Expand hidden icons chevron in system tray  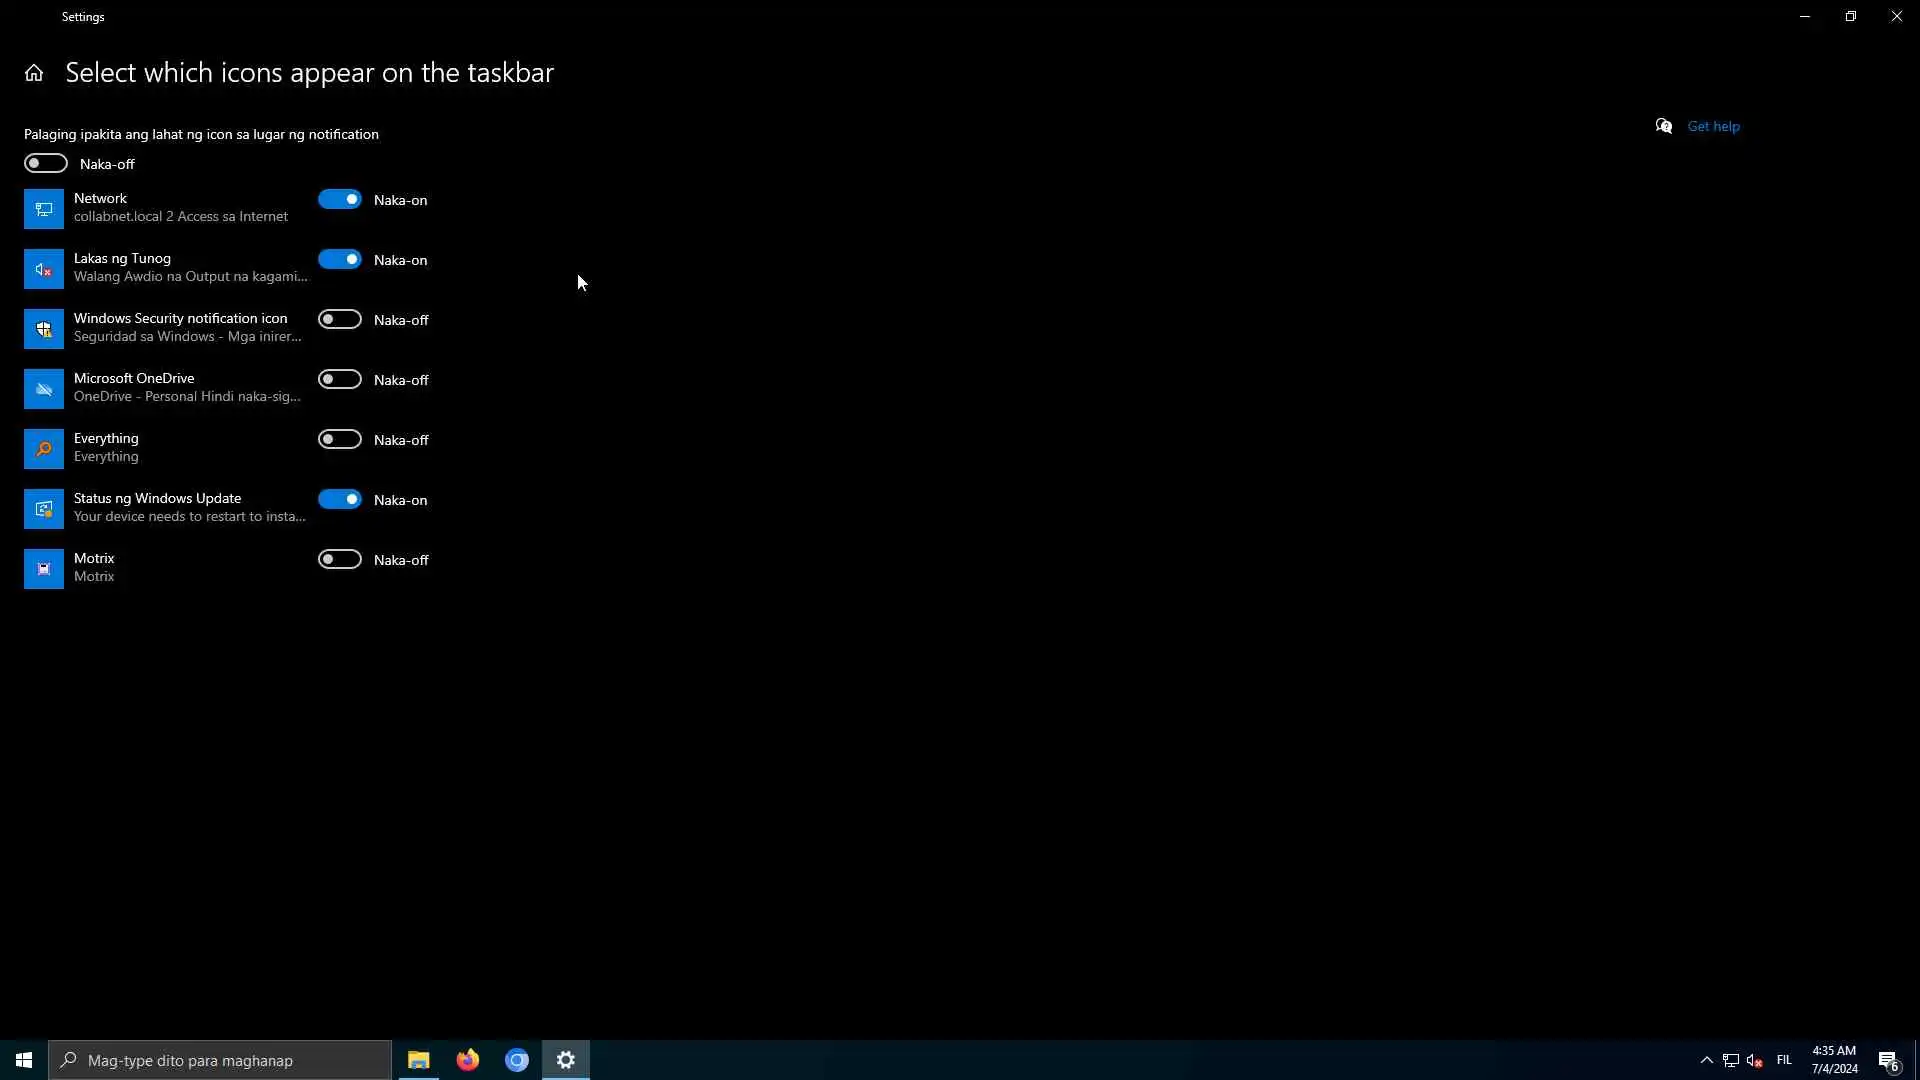(x=1707, y=1060)
